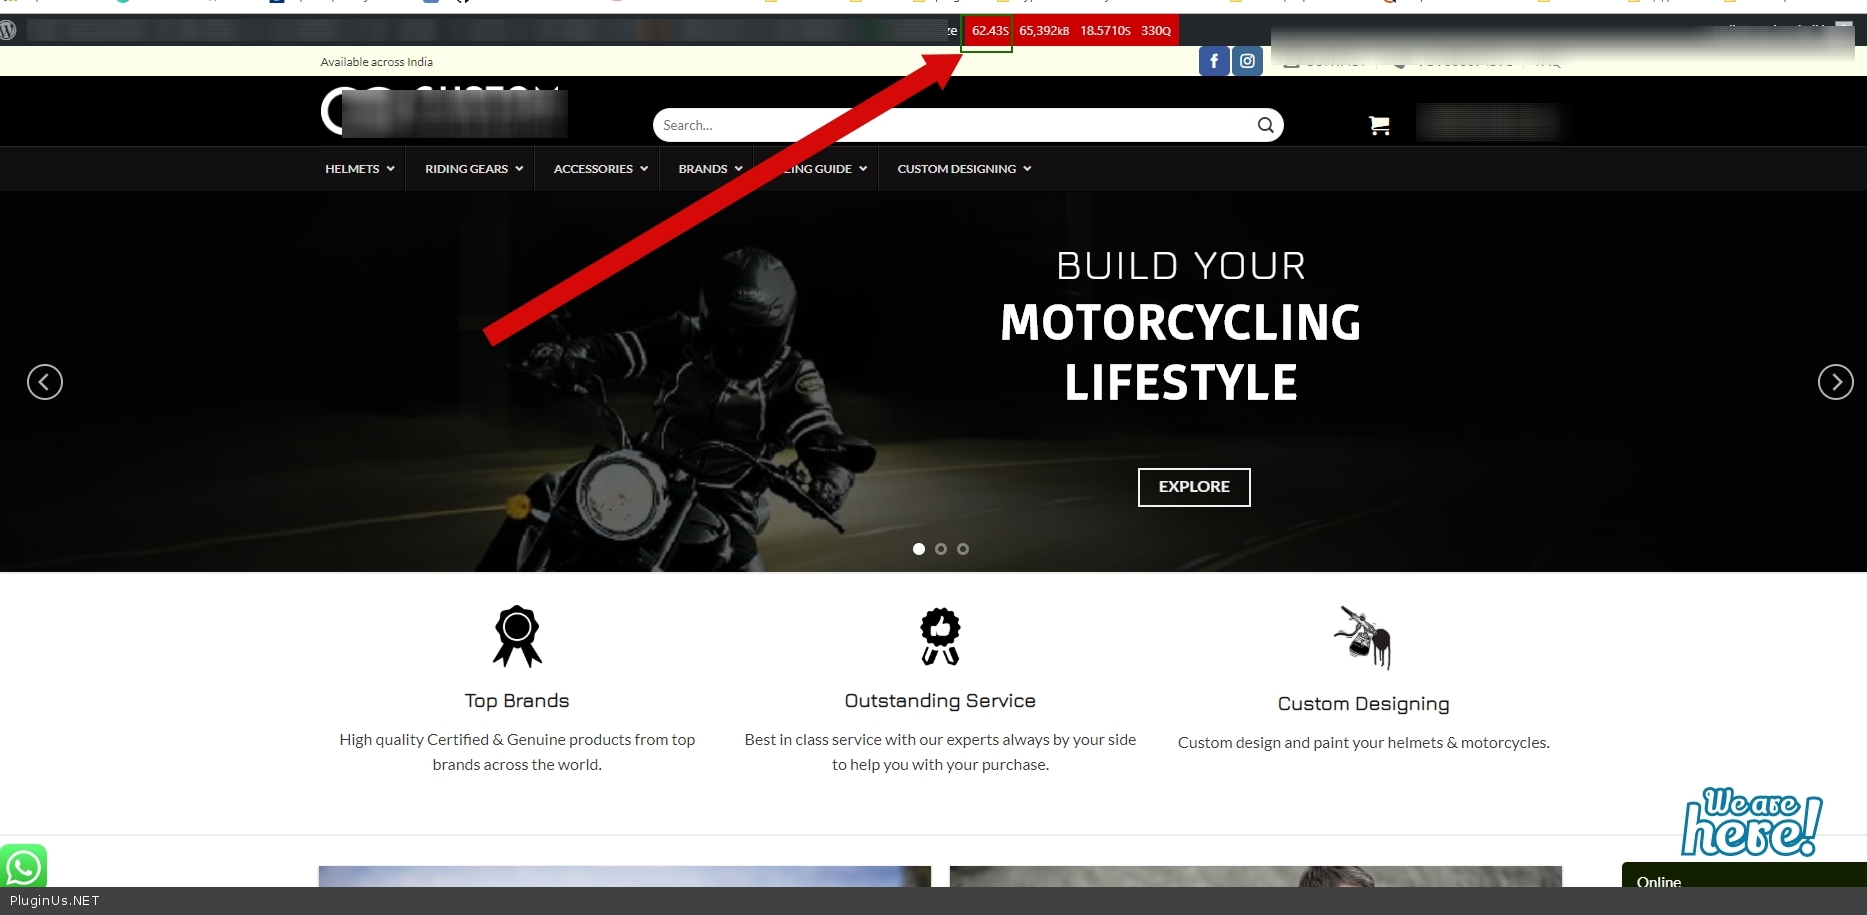1867x915 pixels.
Task: Expand the Helmets dropdown menu
Action: point(359,169)
